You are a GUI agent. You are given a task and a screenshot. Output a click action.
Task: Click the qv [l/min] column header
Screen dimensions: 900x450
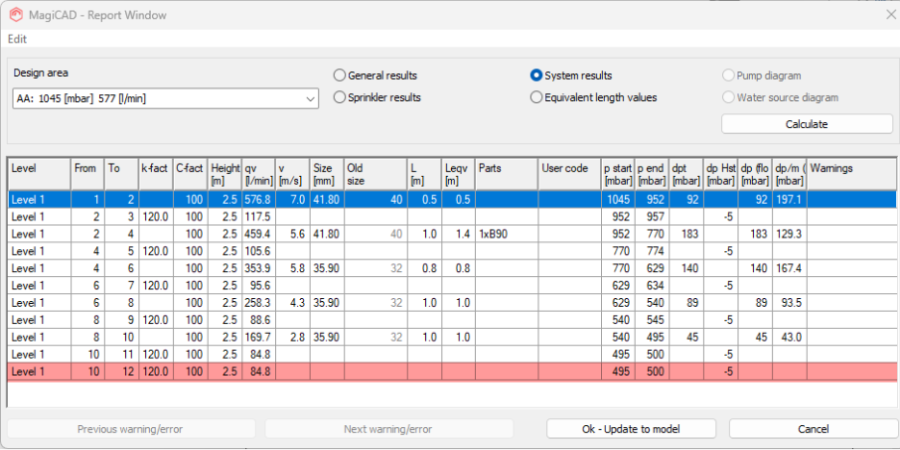pyautogui.click(x=259, y=174)
